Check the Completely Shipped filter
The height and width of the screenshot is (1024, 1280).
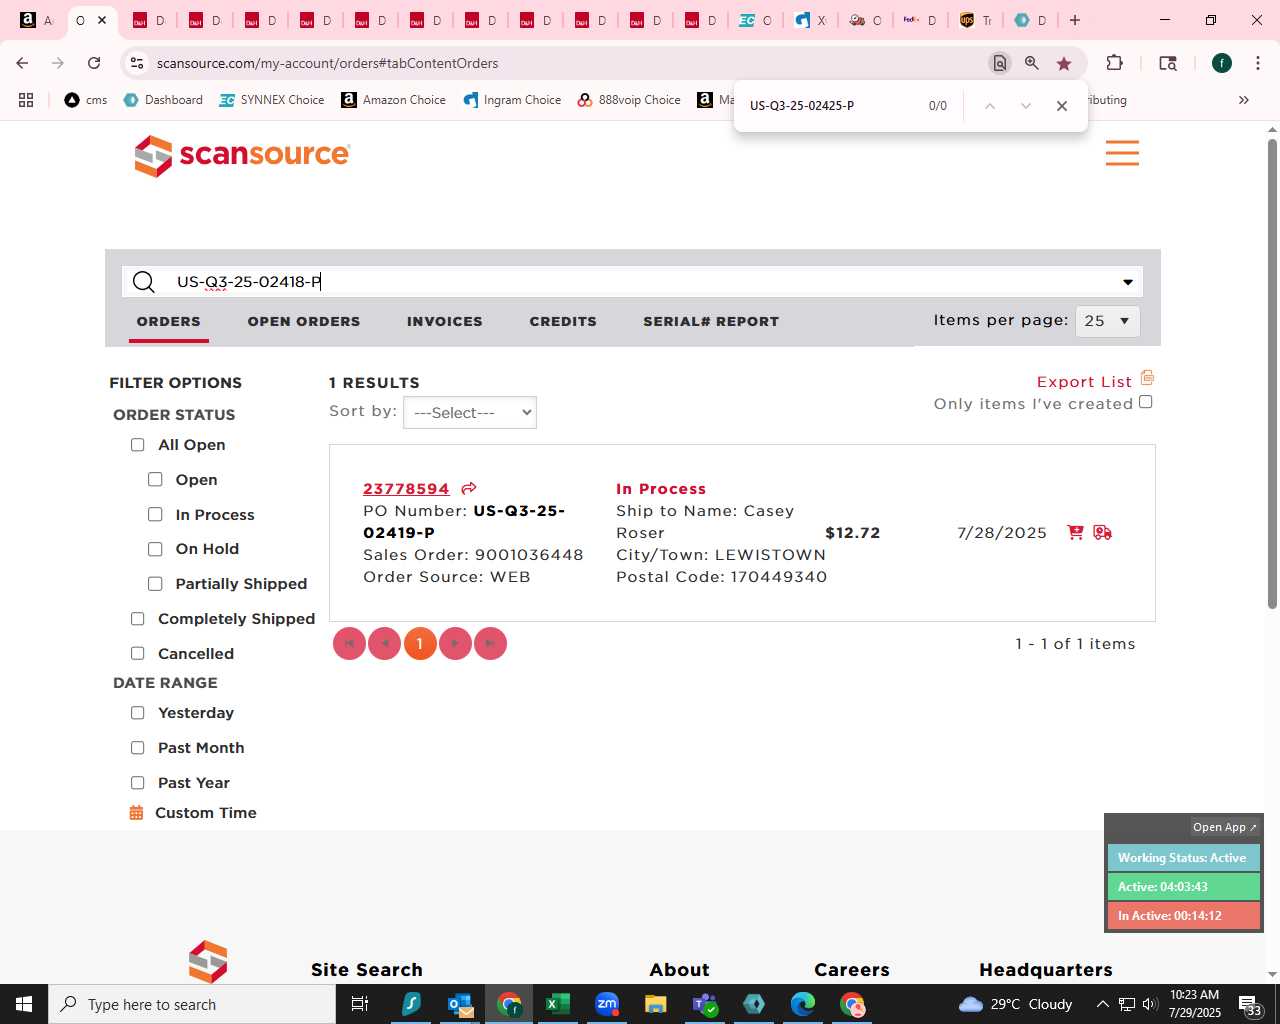click(138, 619)
